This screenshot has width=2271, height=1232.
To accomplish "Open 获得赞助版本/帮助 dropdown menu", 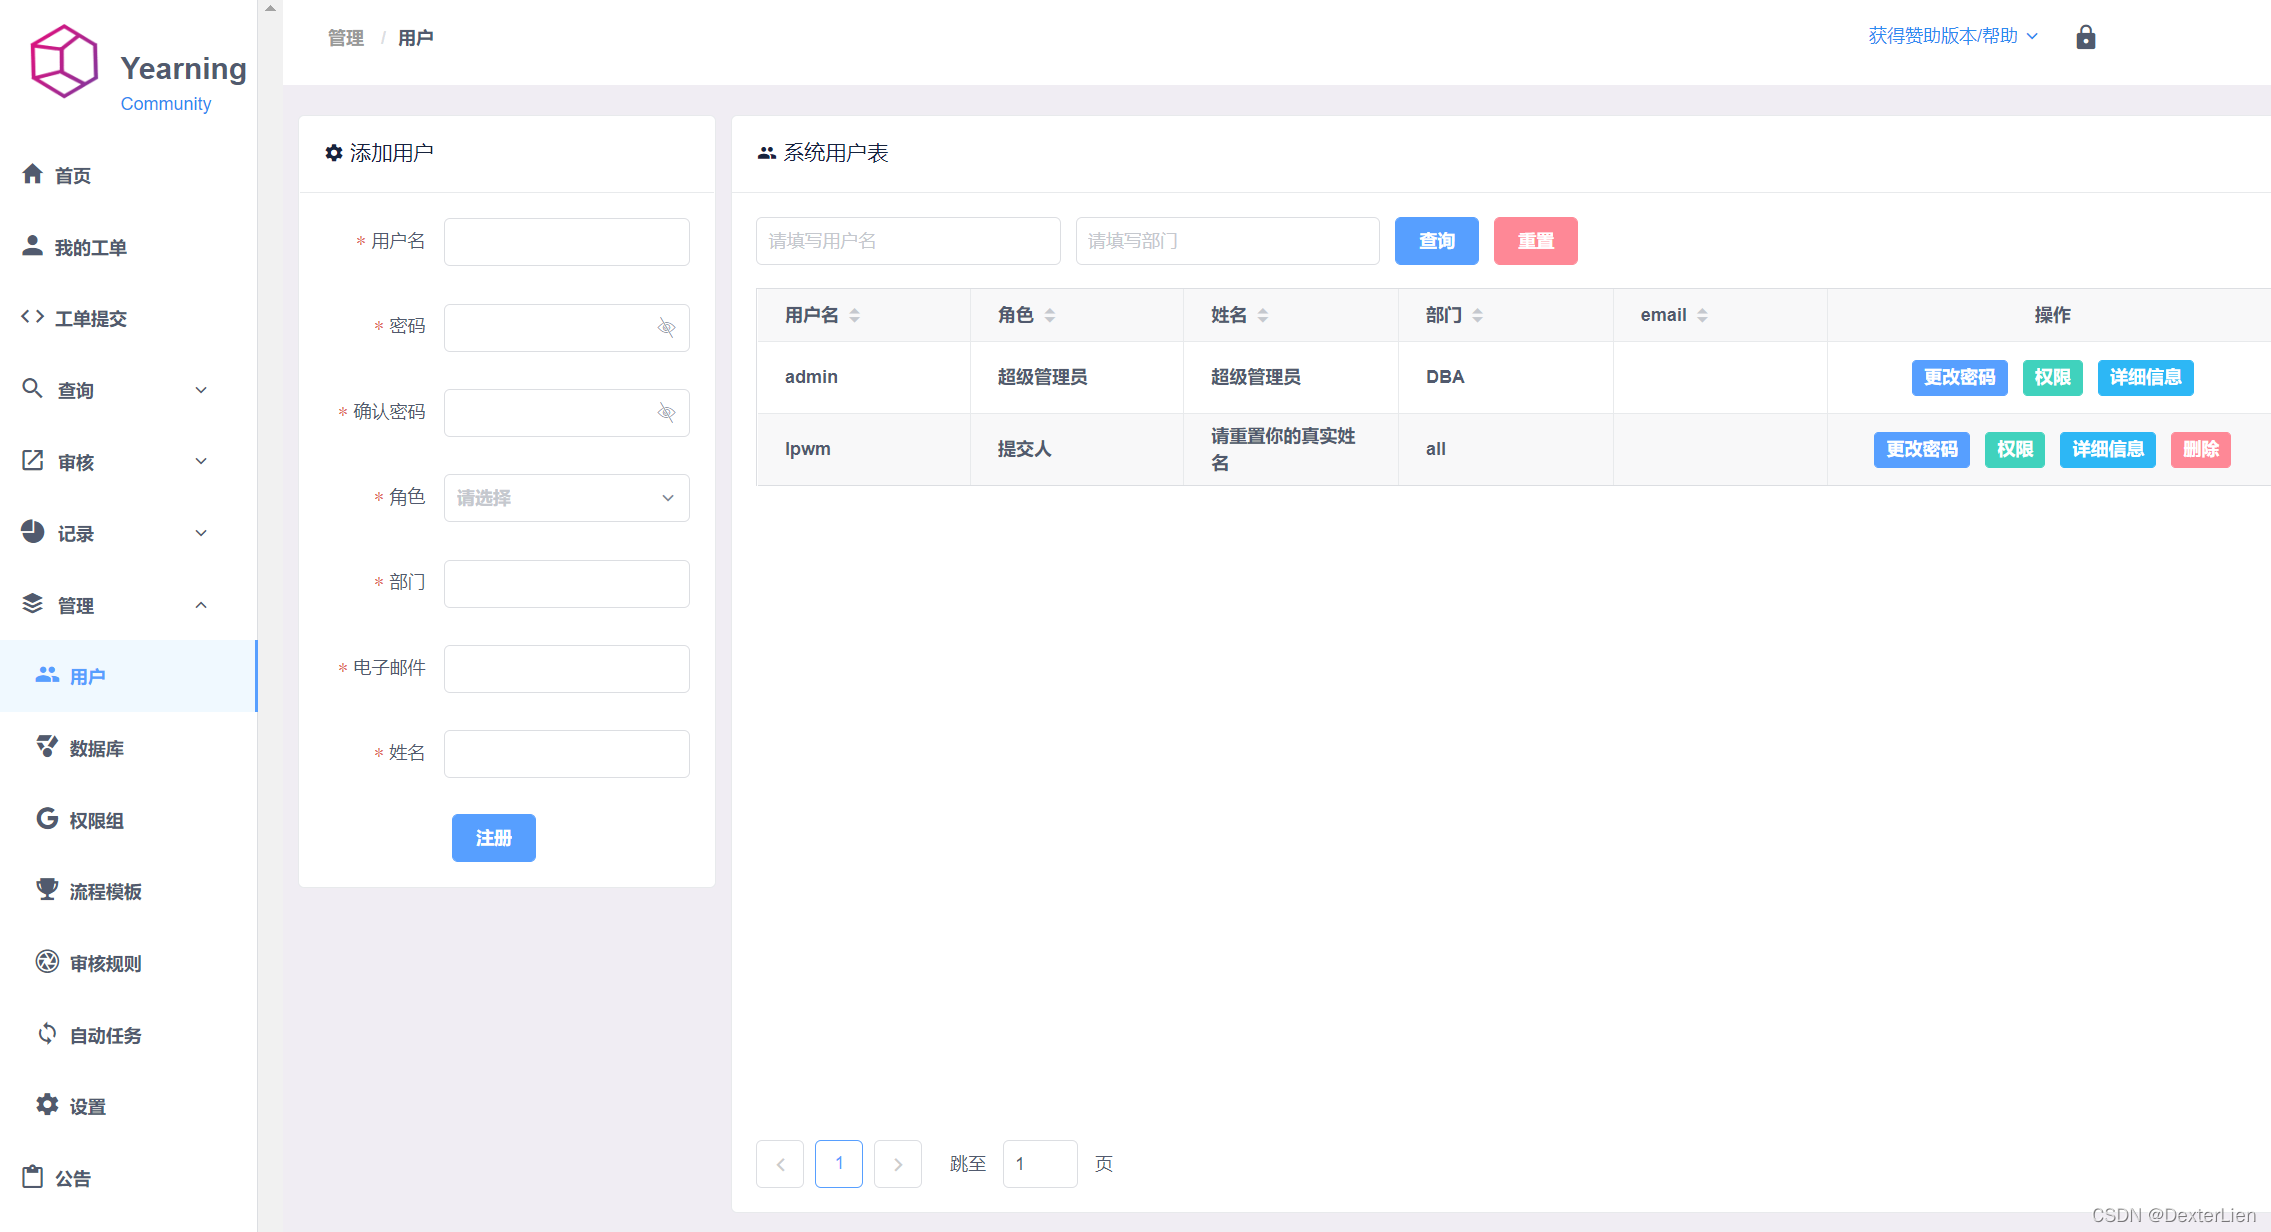I will [1951, 36].
